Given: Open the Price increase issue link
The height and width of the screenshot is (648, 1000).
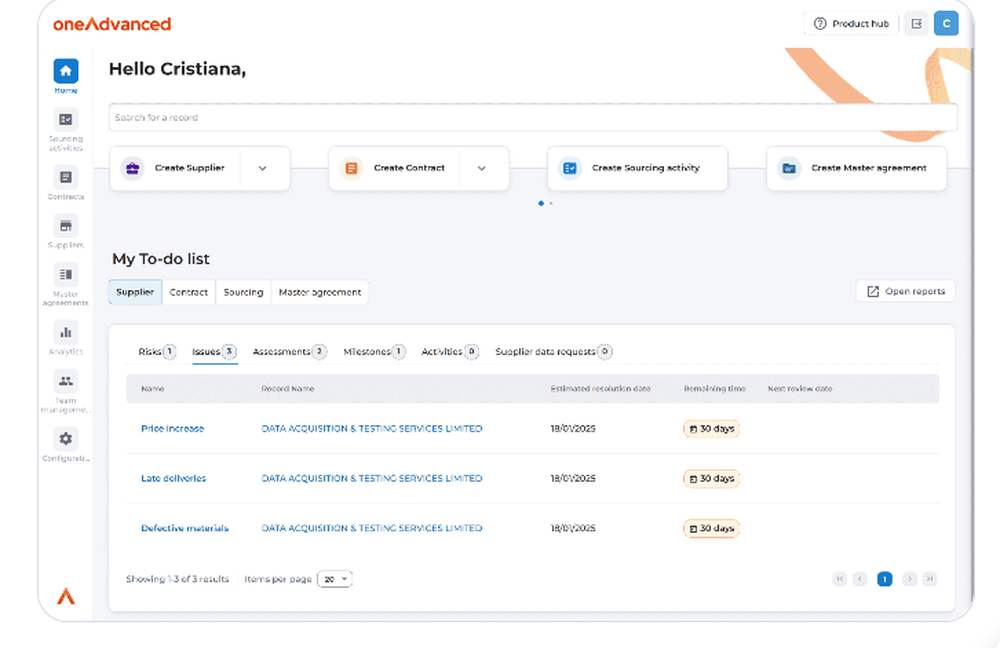Looking at the screenshot, I should coord(171,428).
